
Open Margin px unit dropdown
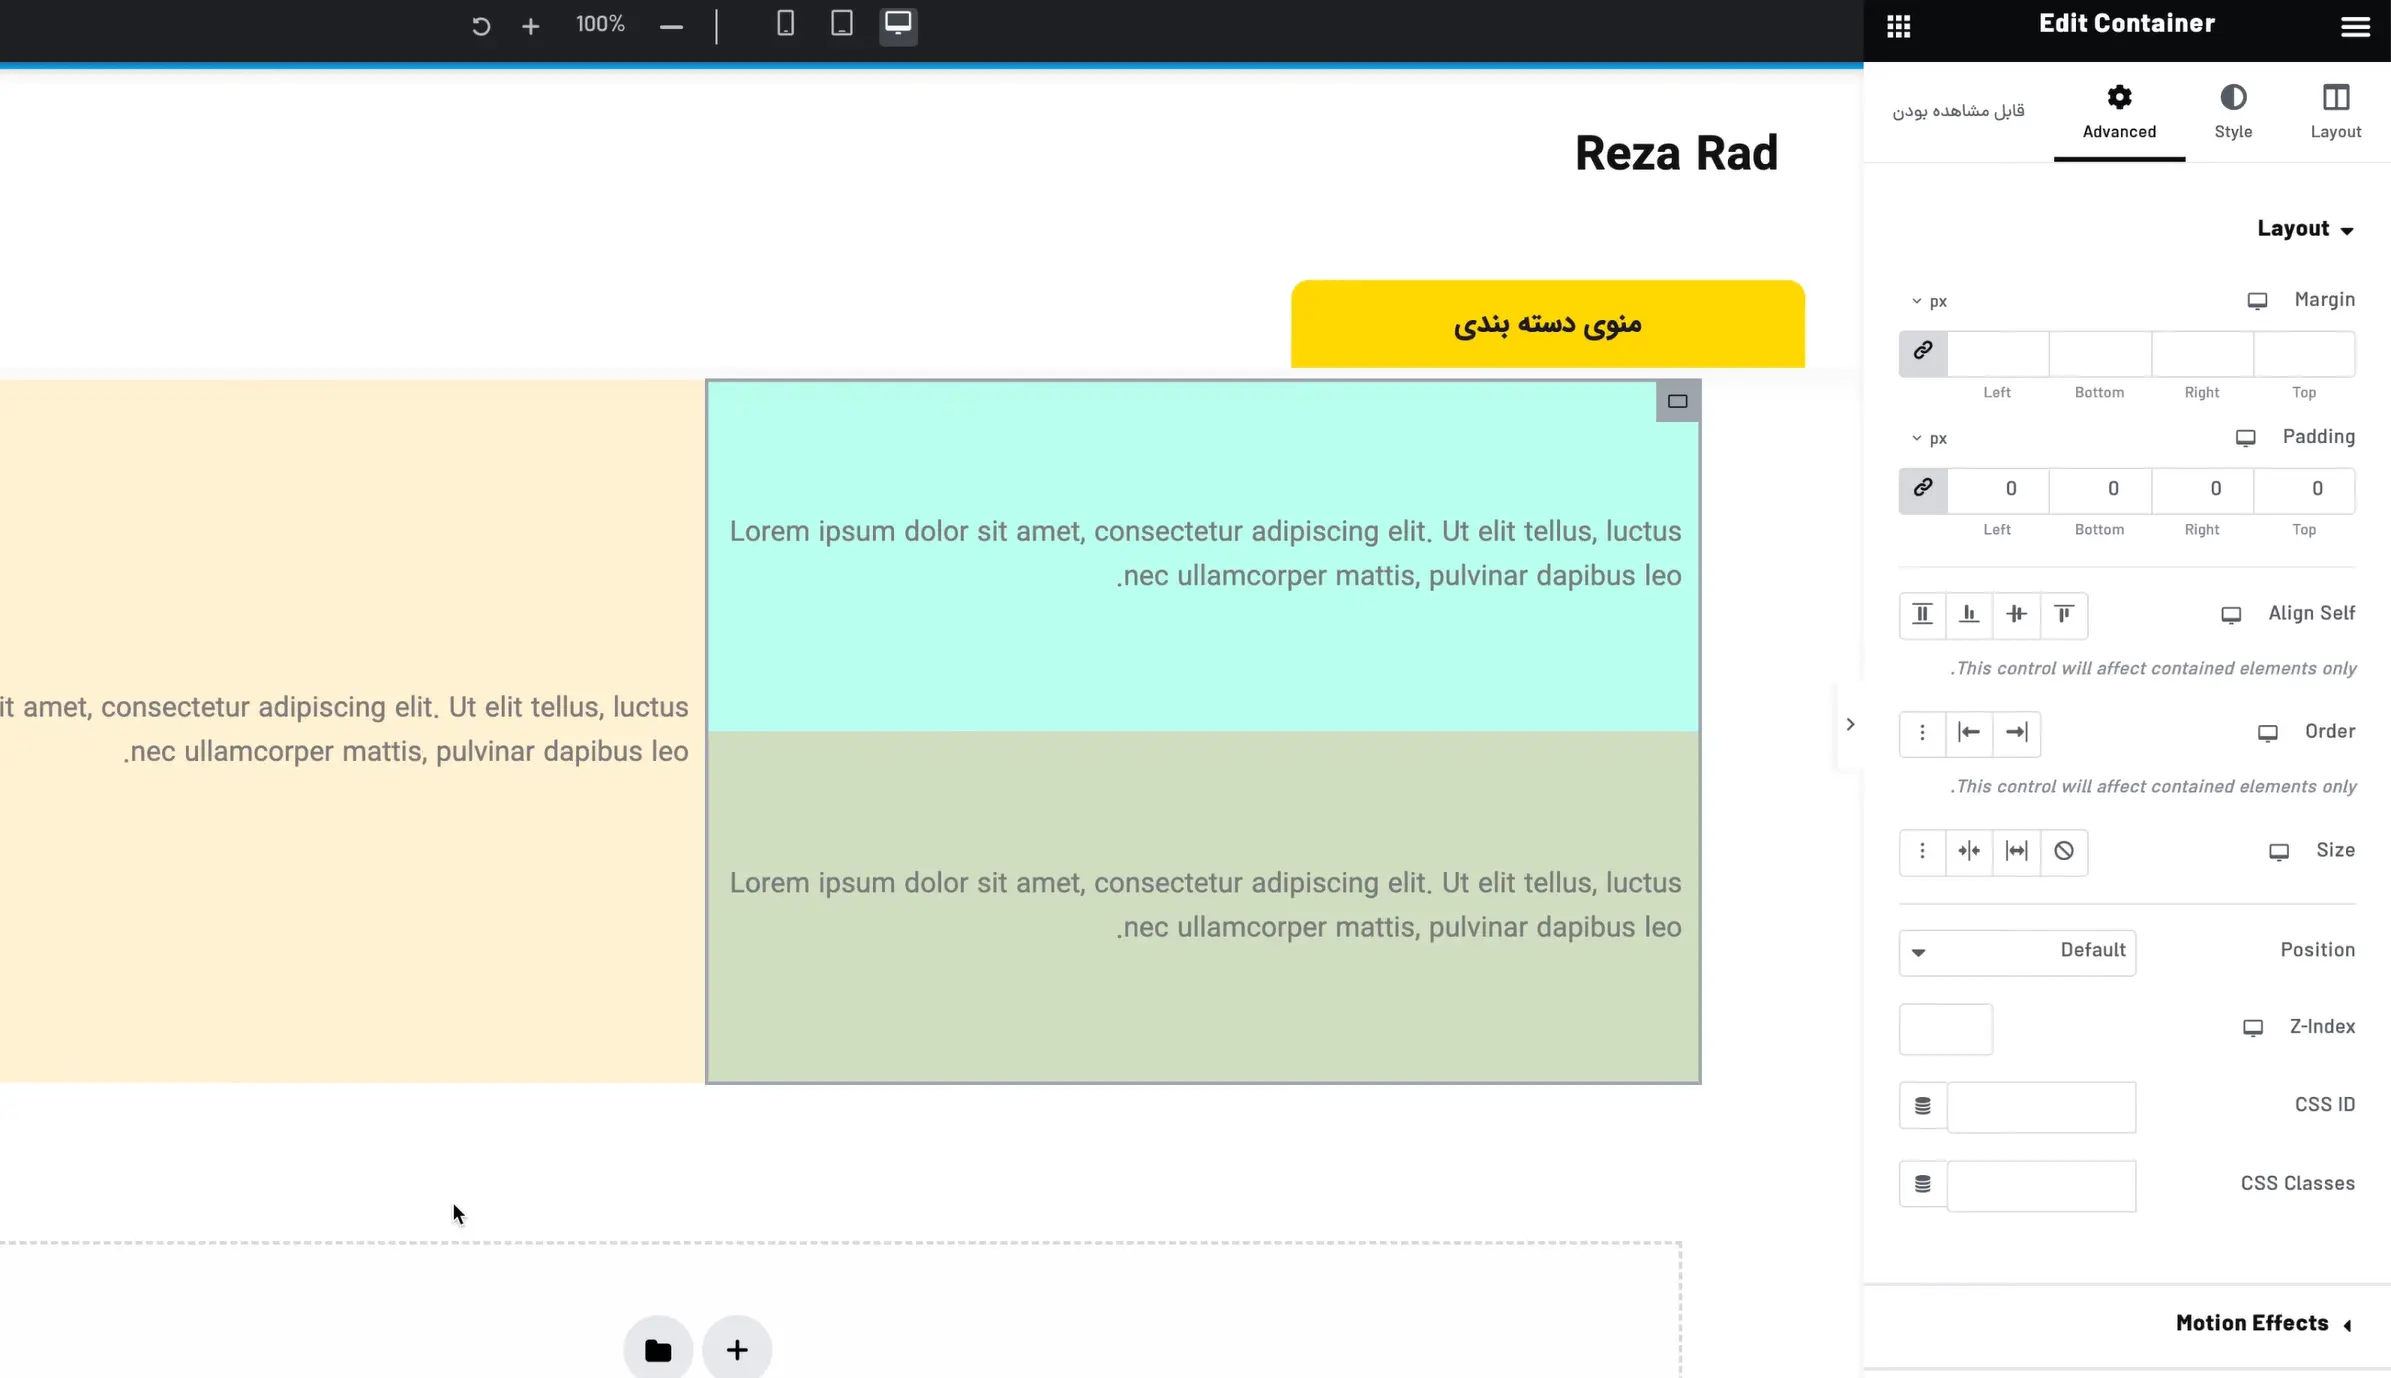1929,301
